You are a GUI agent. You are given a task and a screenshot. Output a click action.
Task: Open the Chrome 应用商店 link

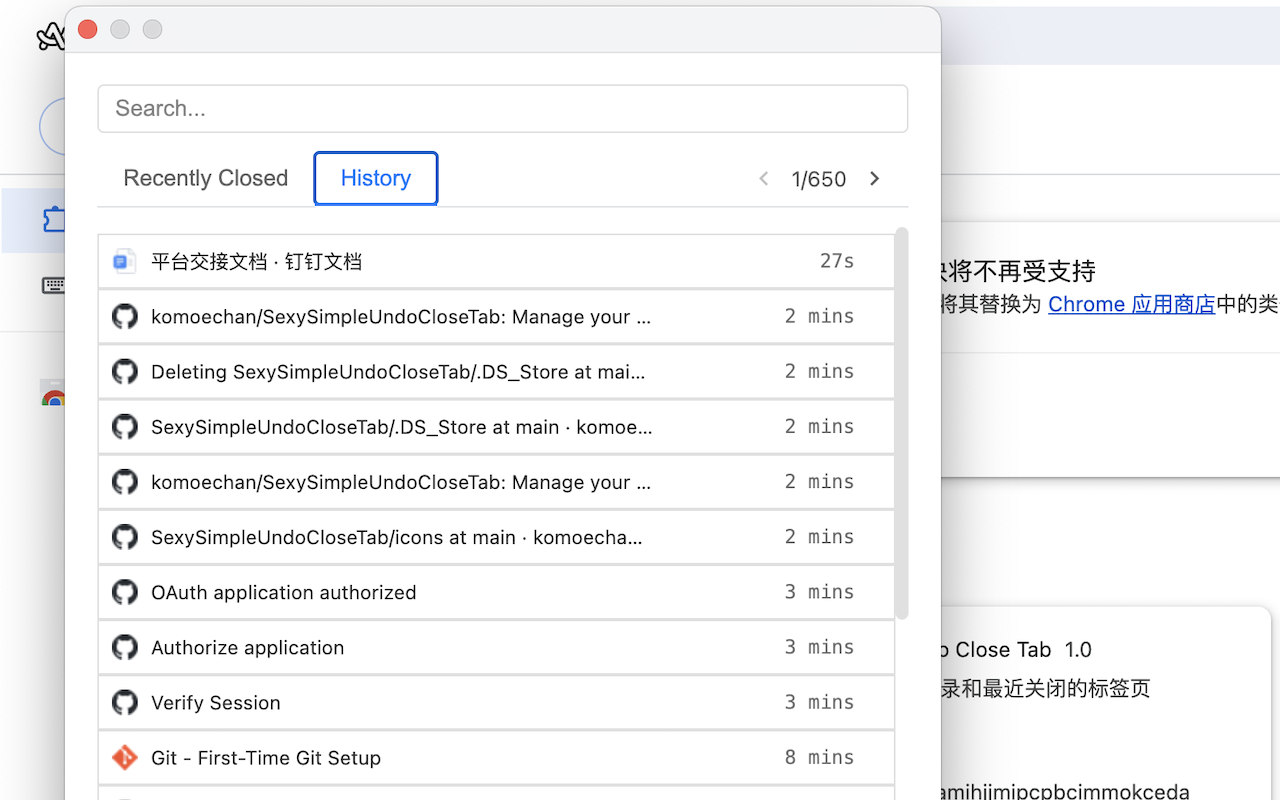(x=1130, y=304)
